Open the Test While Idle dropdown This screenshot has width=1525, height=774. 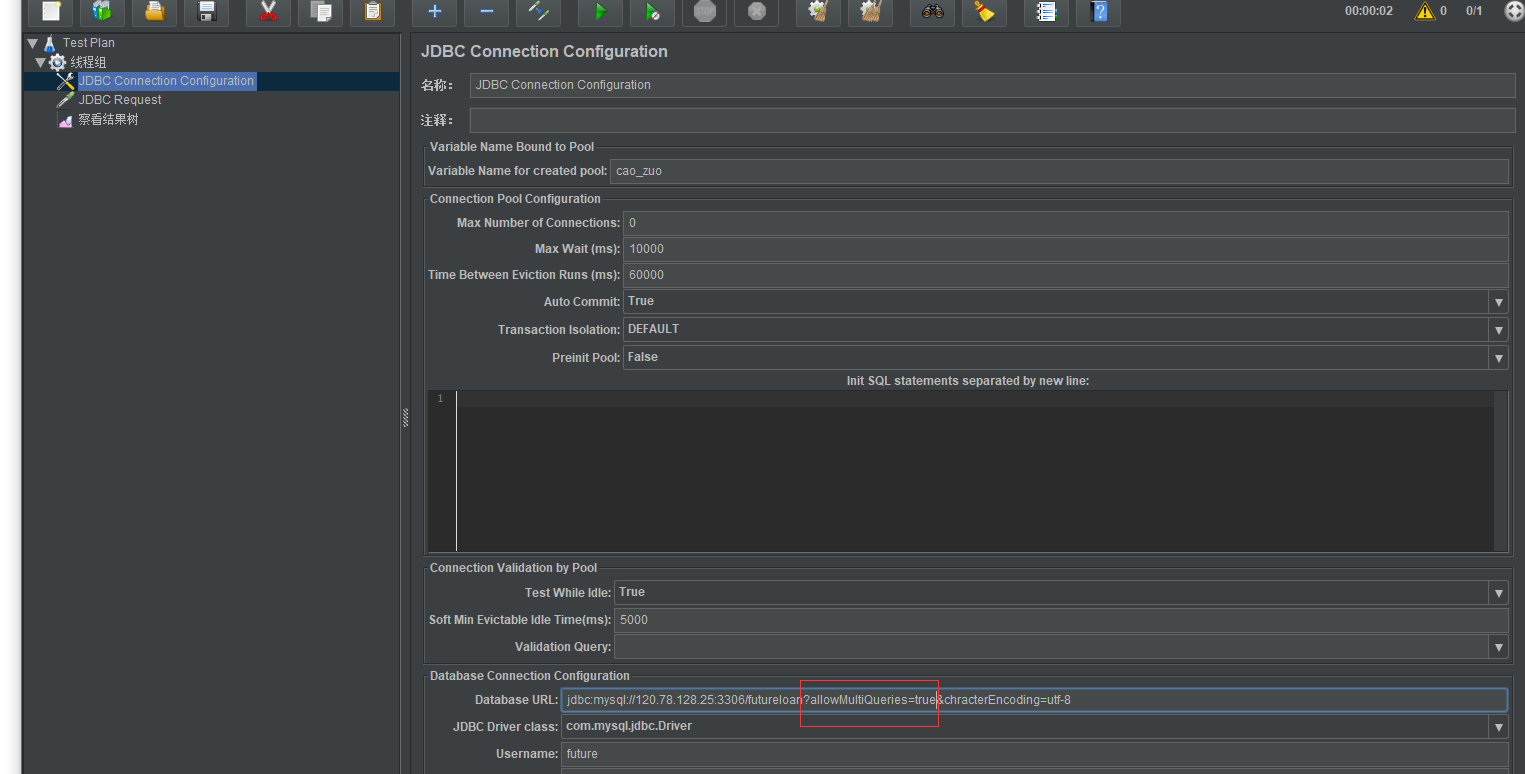pos(1498,593)
